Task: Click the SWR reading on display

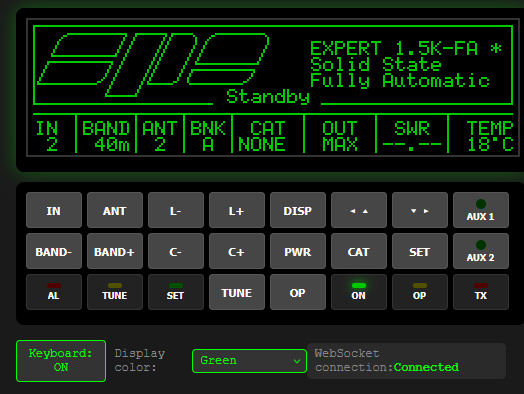Action: 412,136
